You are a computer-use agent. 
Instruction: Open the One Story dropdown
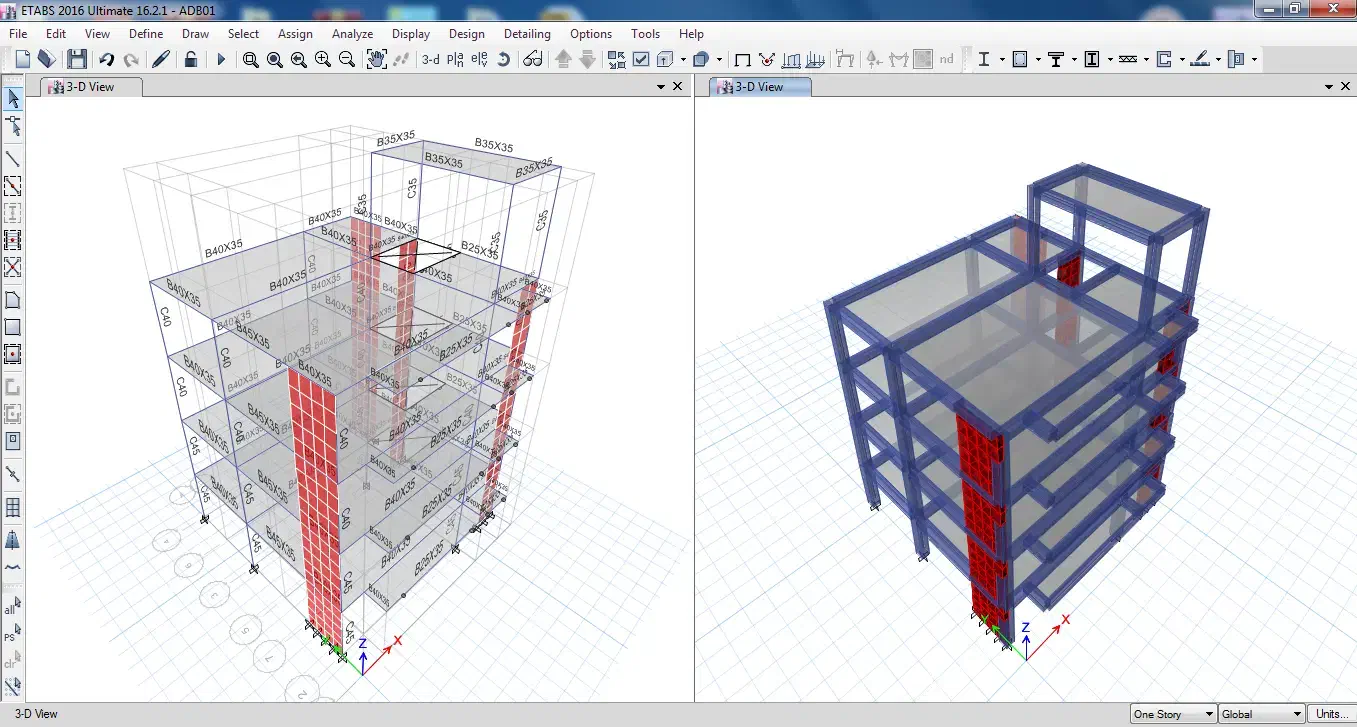[x=1173, y=714]
